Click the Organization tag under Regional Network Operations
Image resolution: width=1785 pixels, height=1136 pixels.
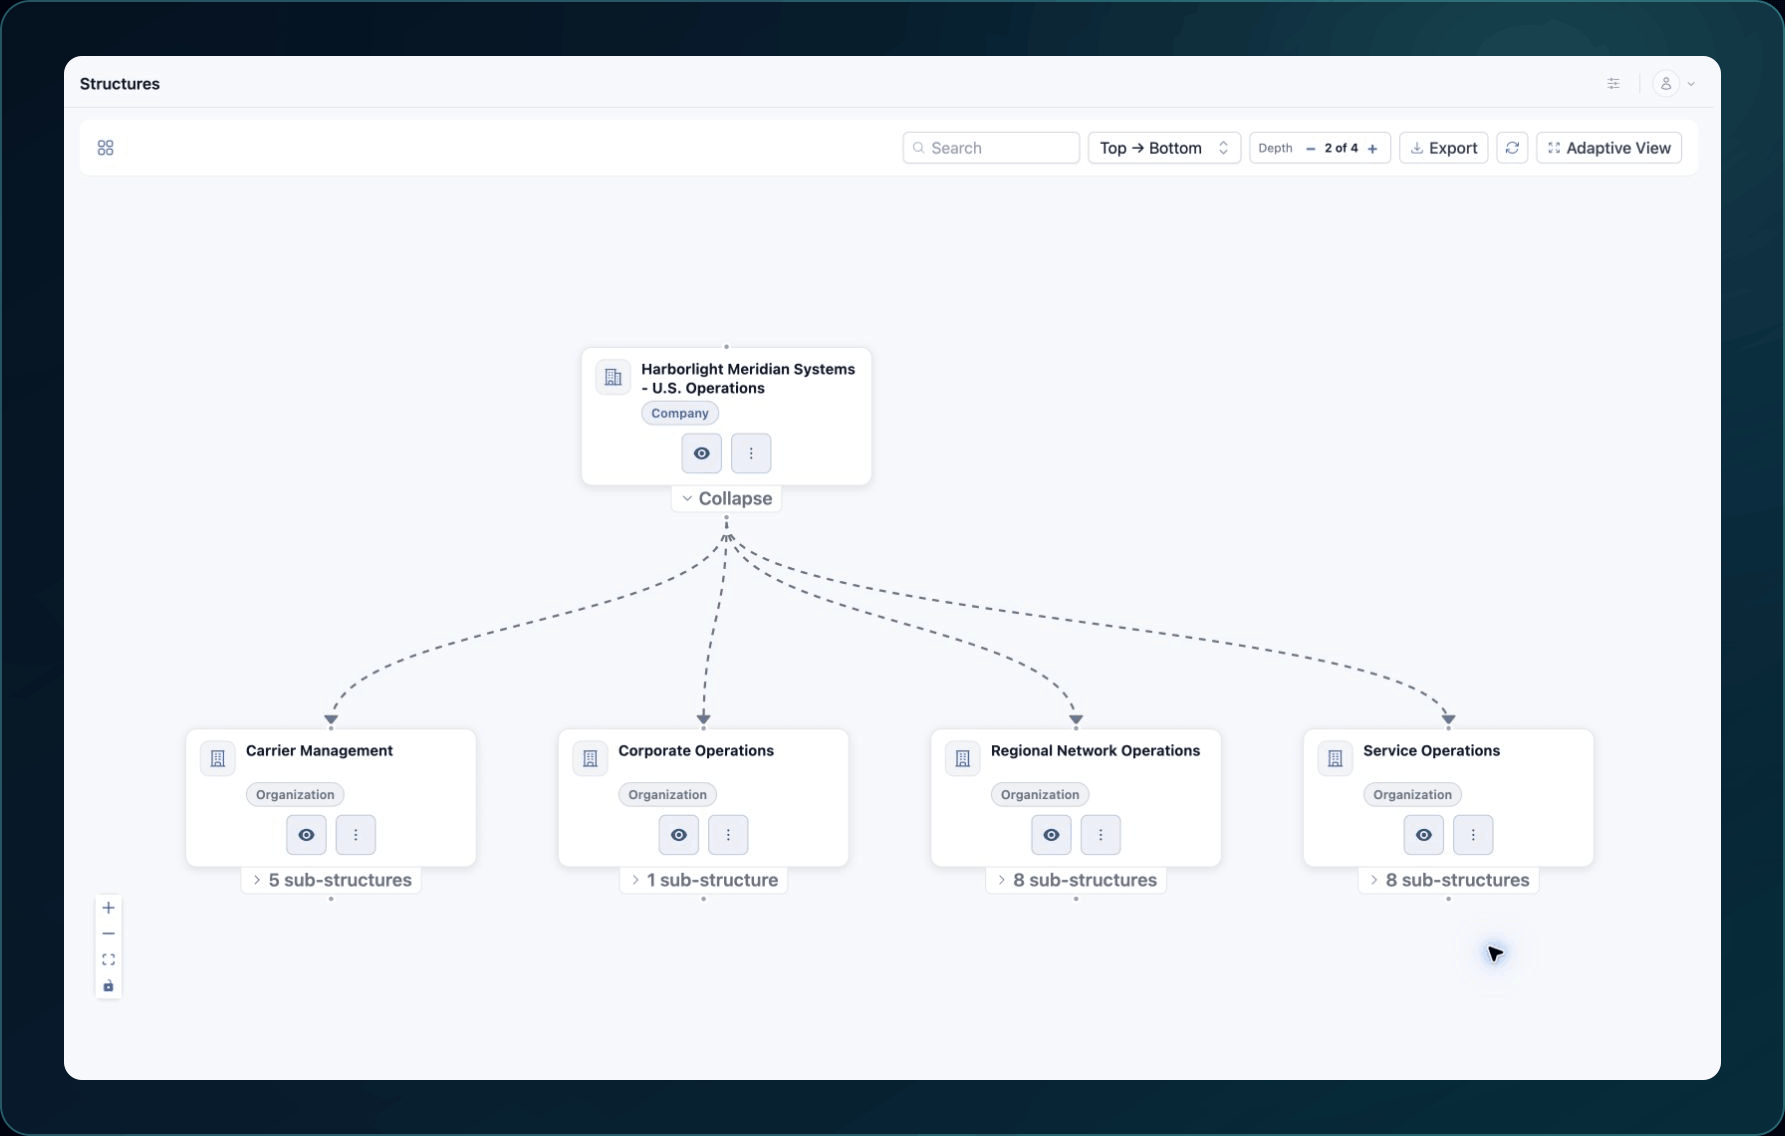click(1040, 795)
